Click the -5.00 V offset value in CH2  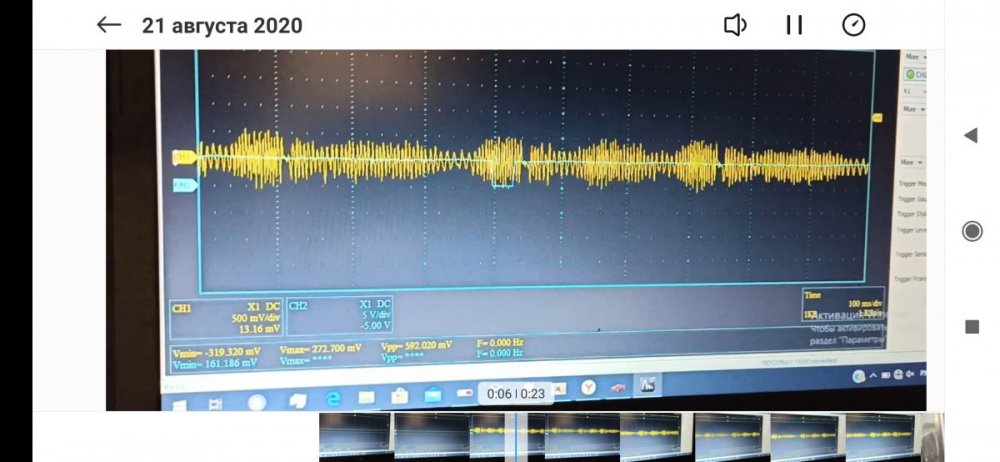tap(375, 325)
